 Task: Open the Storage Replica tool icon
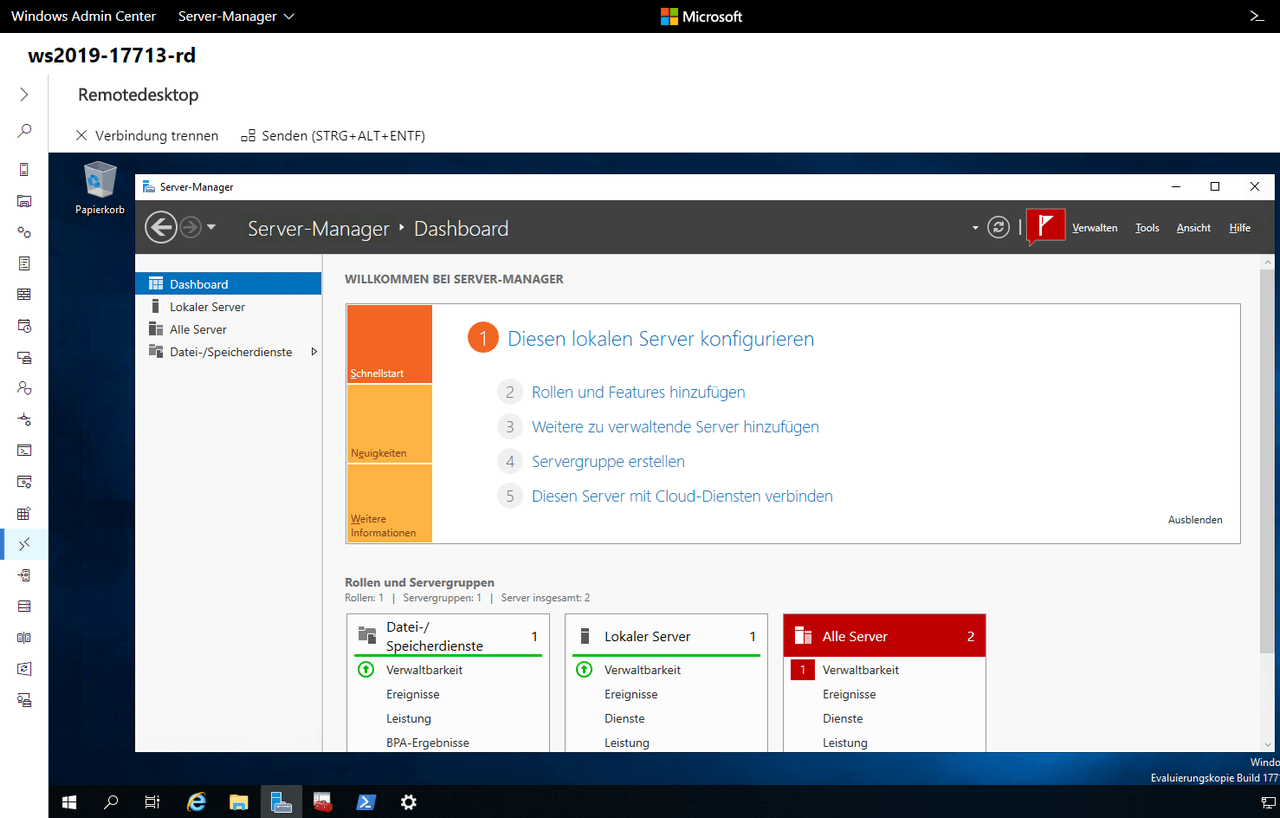pyautogui.click(x=24, y=637)
